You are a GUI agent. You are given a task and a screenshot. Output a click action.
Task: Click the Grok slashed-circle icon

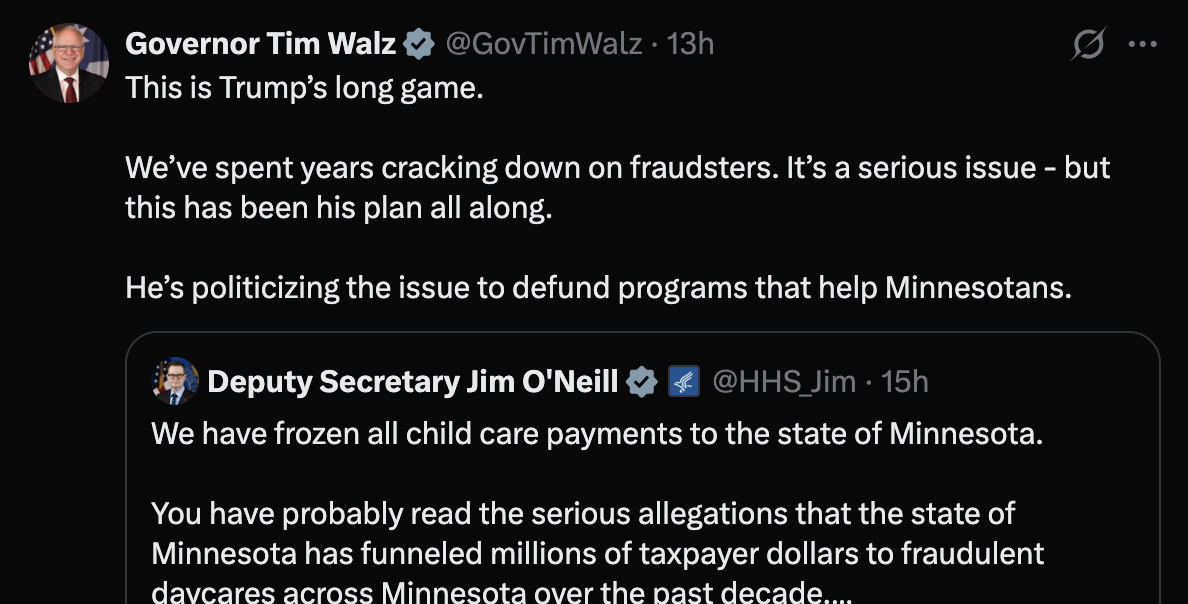point(1088,45)
